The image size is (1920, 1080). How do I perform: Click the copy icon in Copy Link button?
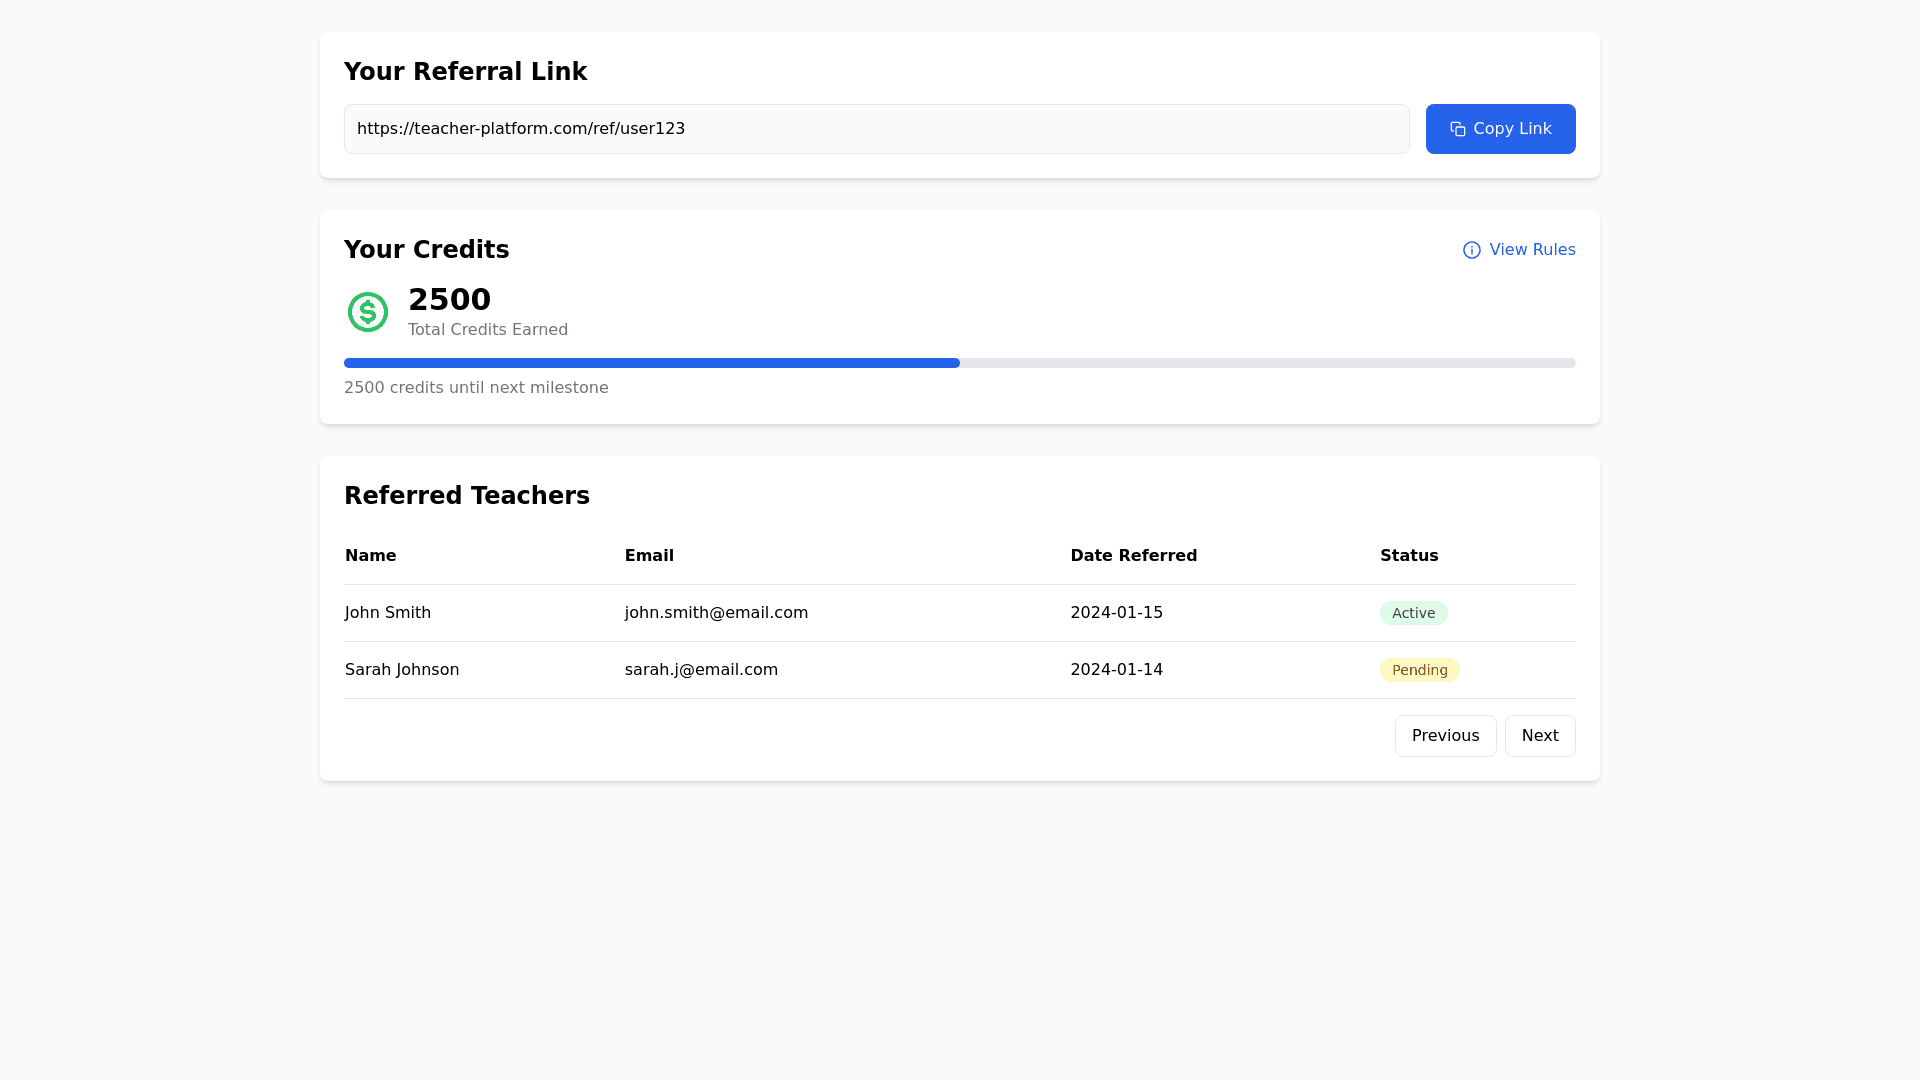pos(1457,129)
